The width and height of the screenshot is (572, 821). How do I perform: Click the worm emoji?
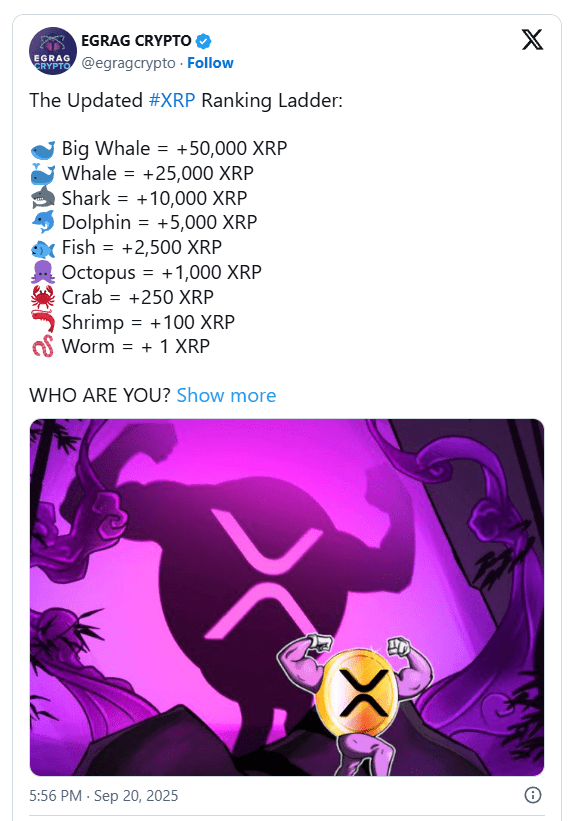click(x=42, y=347)
